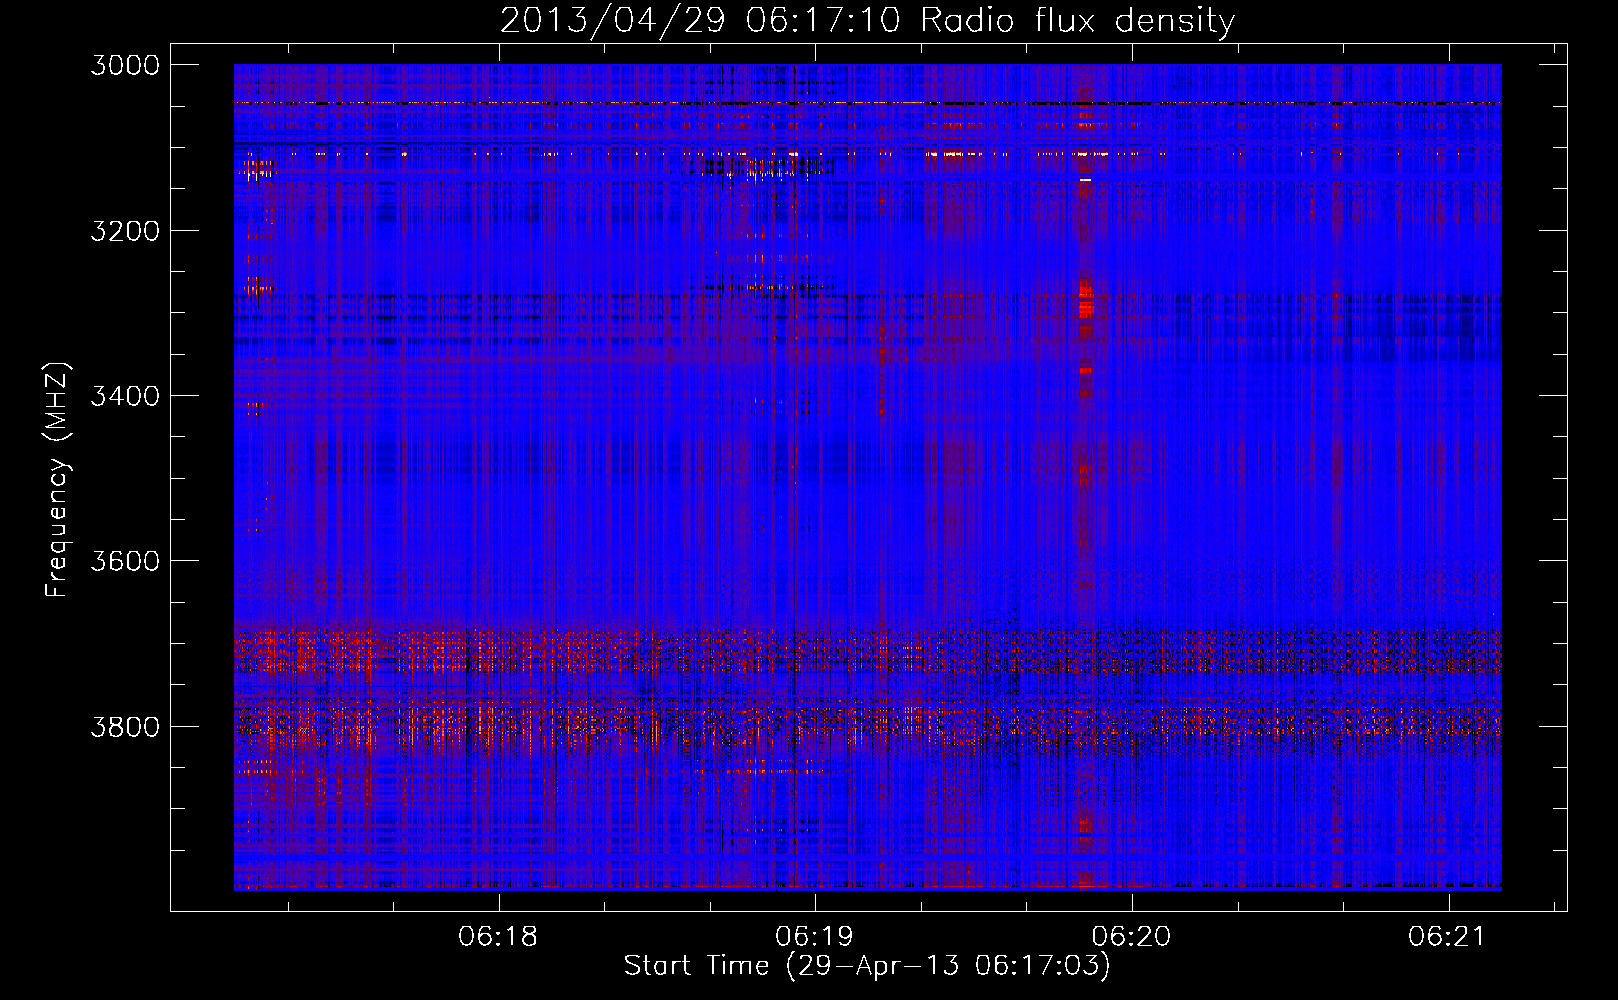1618x1000 pixels.
Task: Click the 06:18 time axis label
Action: [x=498, y=937]
